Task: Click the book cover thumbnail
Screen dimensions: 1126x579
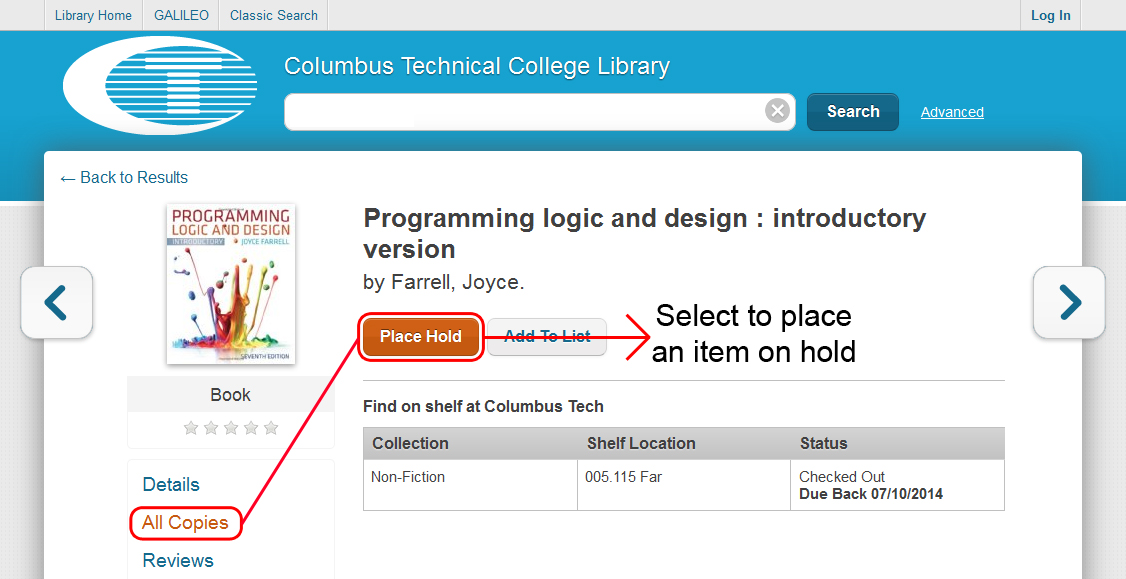Action: [231, 284]
